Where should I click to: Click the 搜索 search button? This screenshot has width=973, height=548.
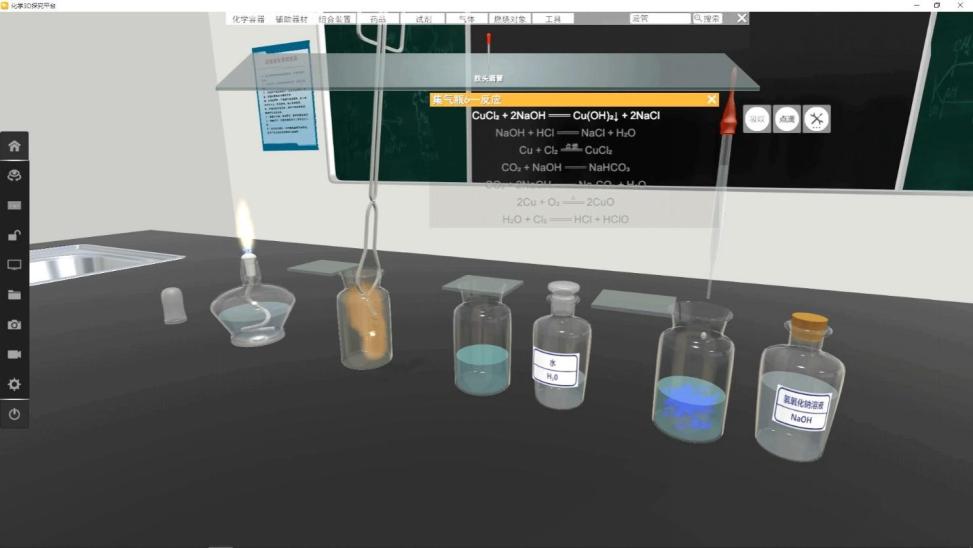tap(707, 19)
